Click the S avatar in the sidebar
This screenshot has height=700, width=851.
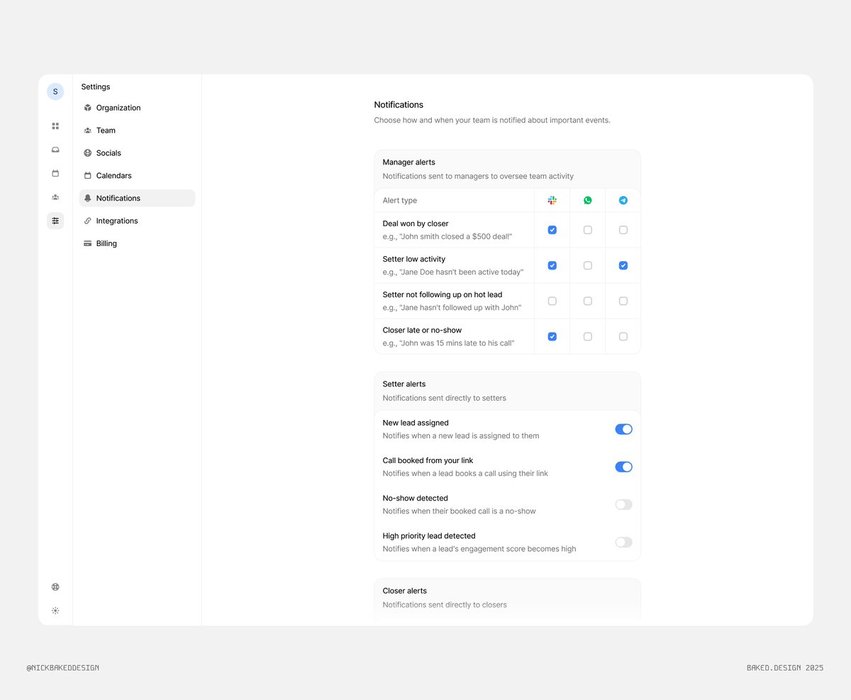pos(55,92)
